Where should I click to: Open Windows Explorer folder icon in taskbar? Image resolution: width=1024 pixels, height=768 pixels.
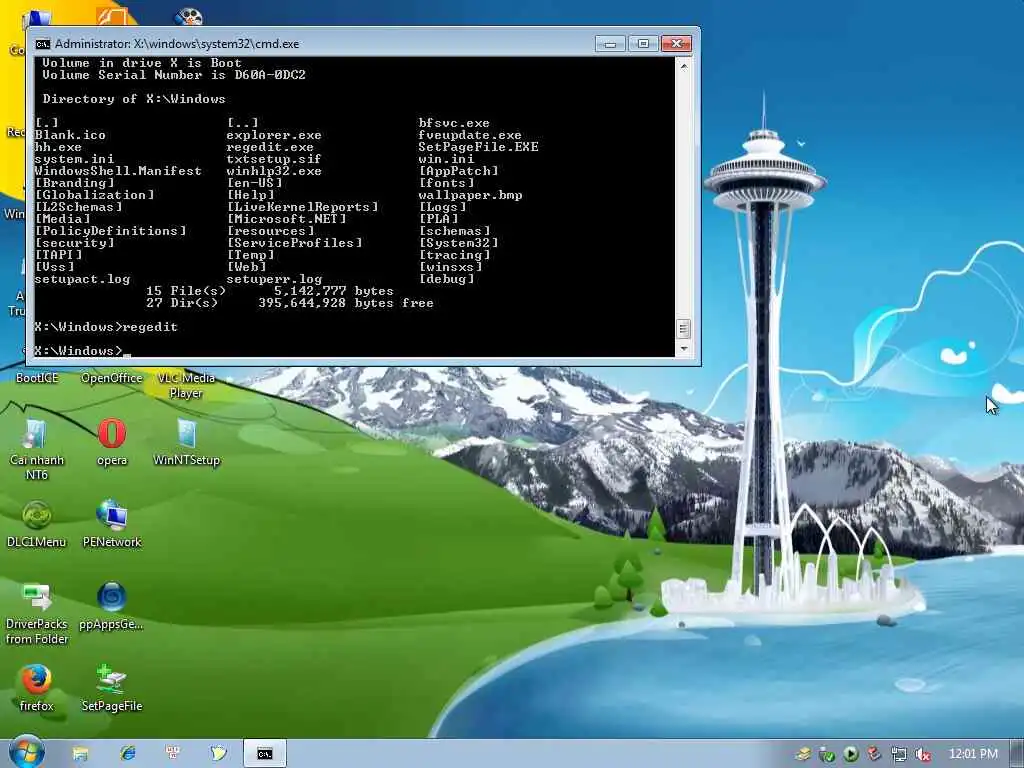pos(80,754)
